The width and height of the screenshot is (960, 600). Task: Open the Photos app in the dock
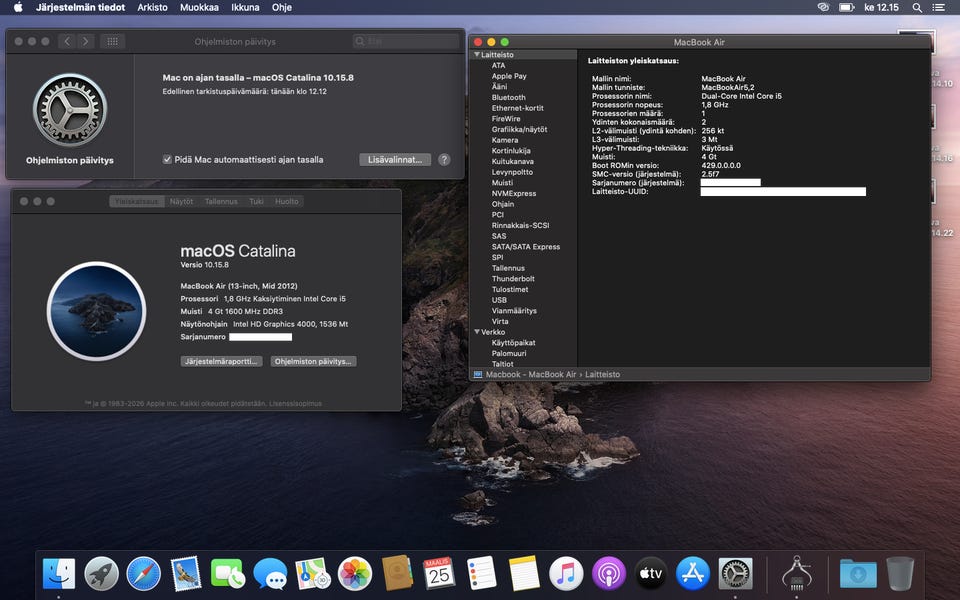[355, 573]
